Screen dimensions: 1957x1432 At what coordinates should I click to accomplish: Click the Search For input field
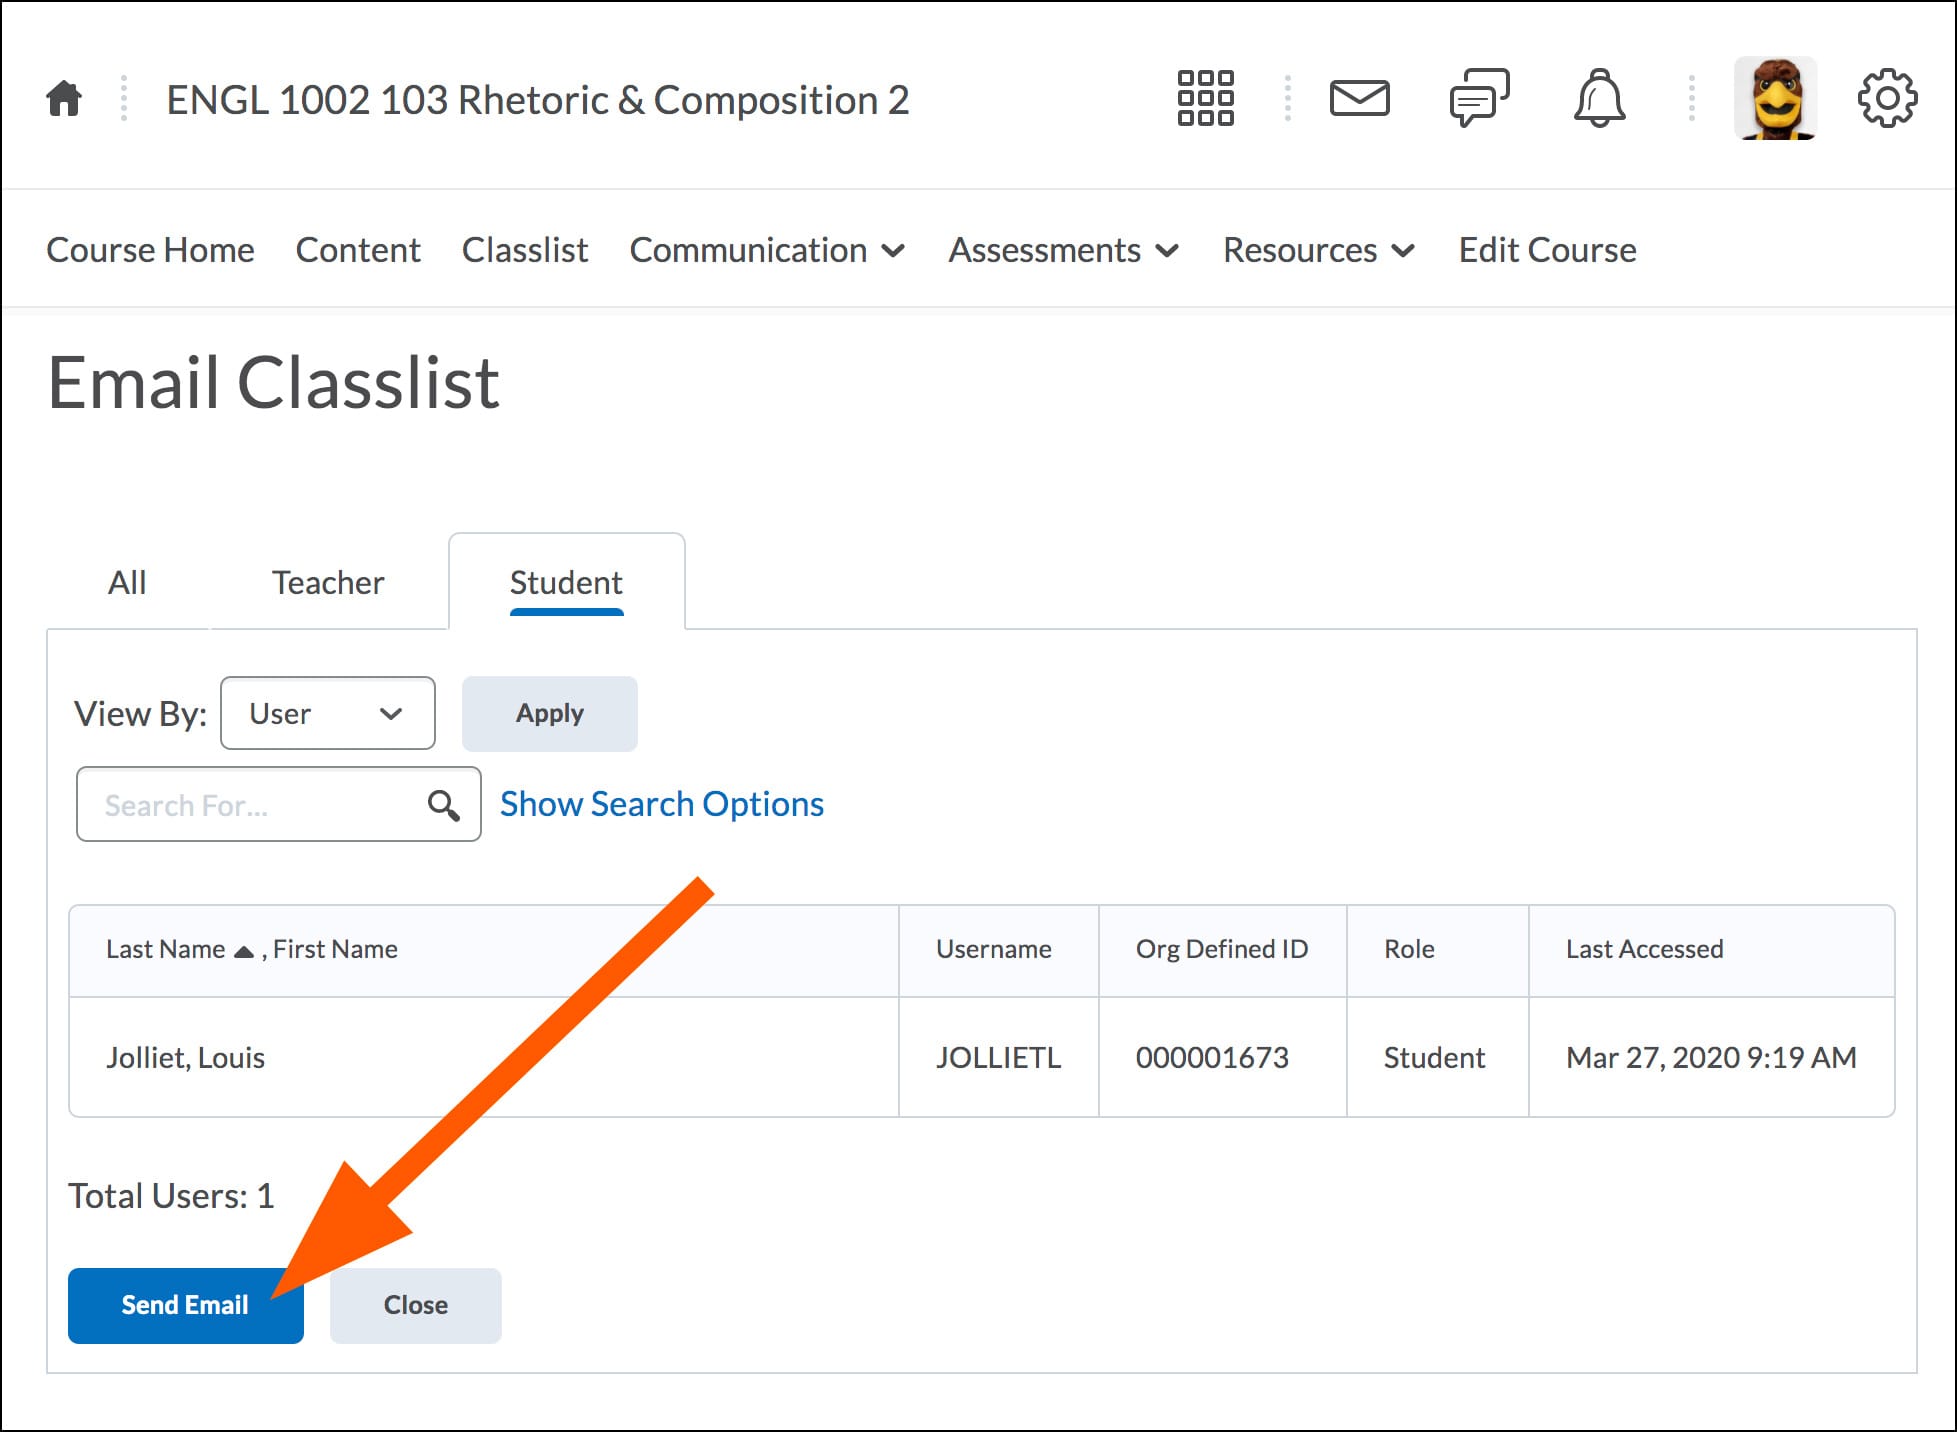point(250,805)
